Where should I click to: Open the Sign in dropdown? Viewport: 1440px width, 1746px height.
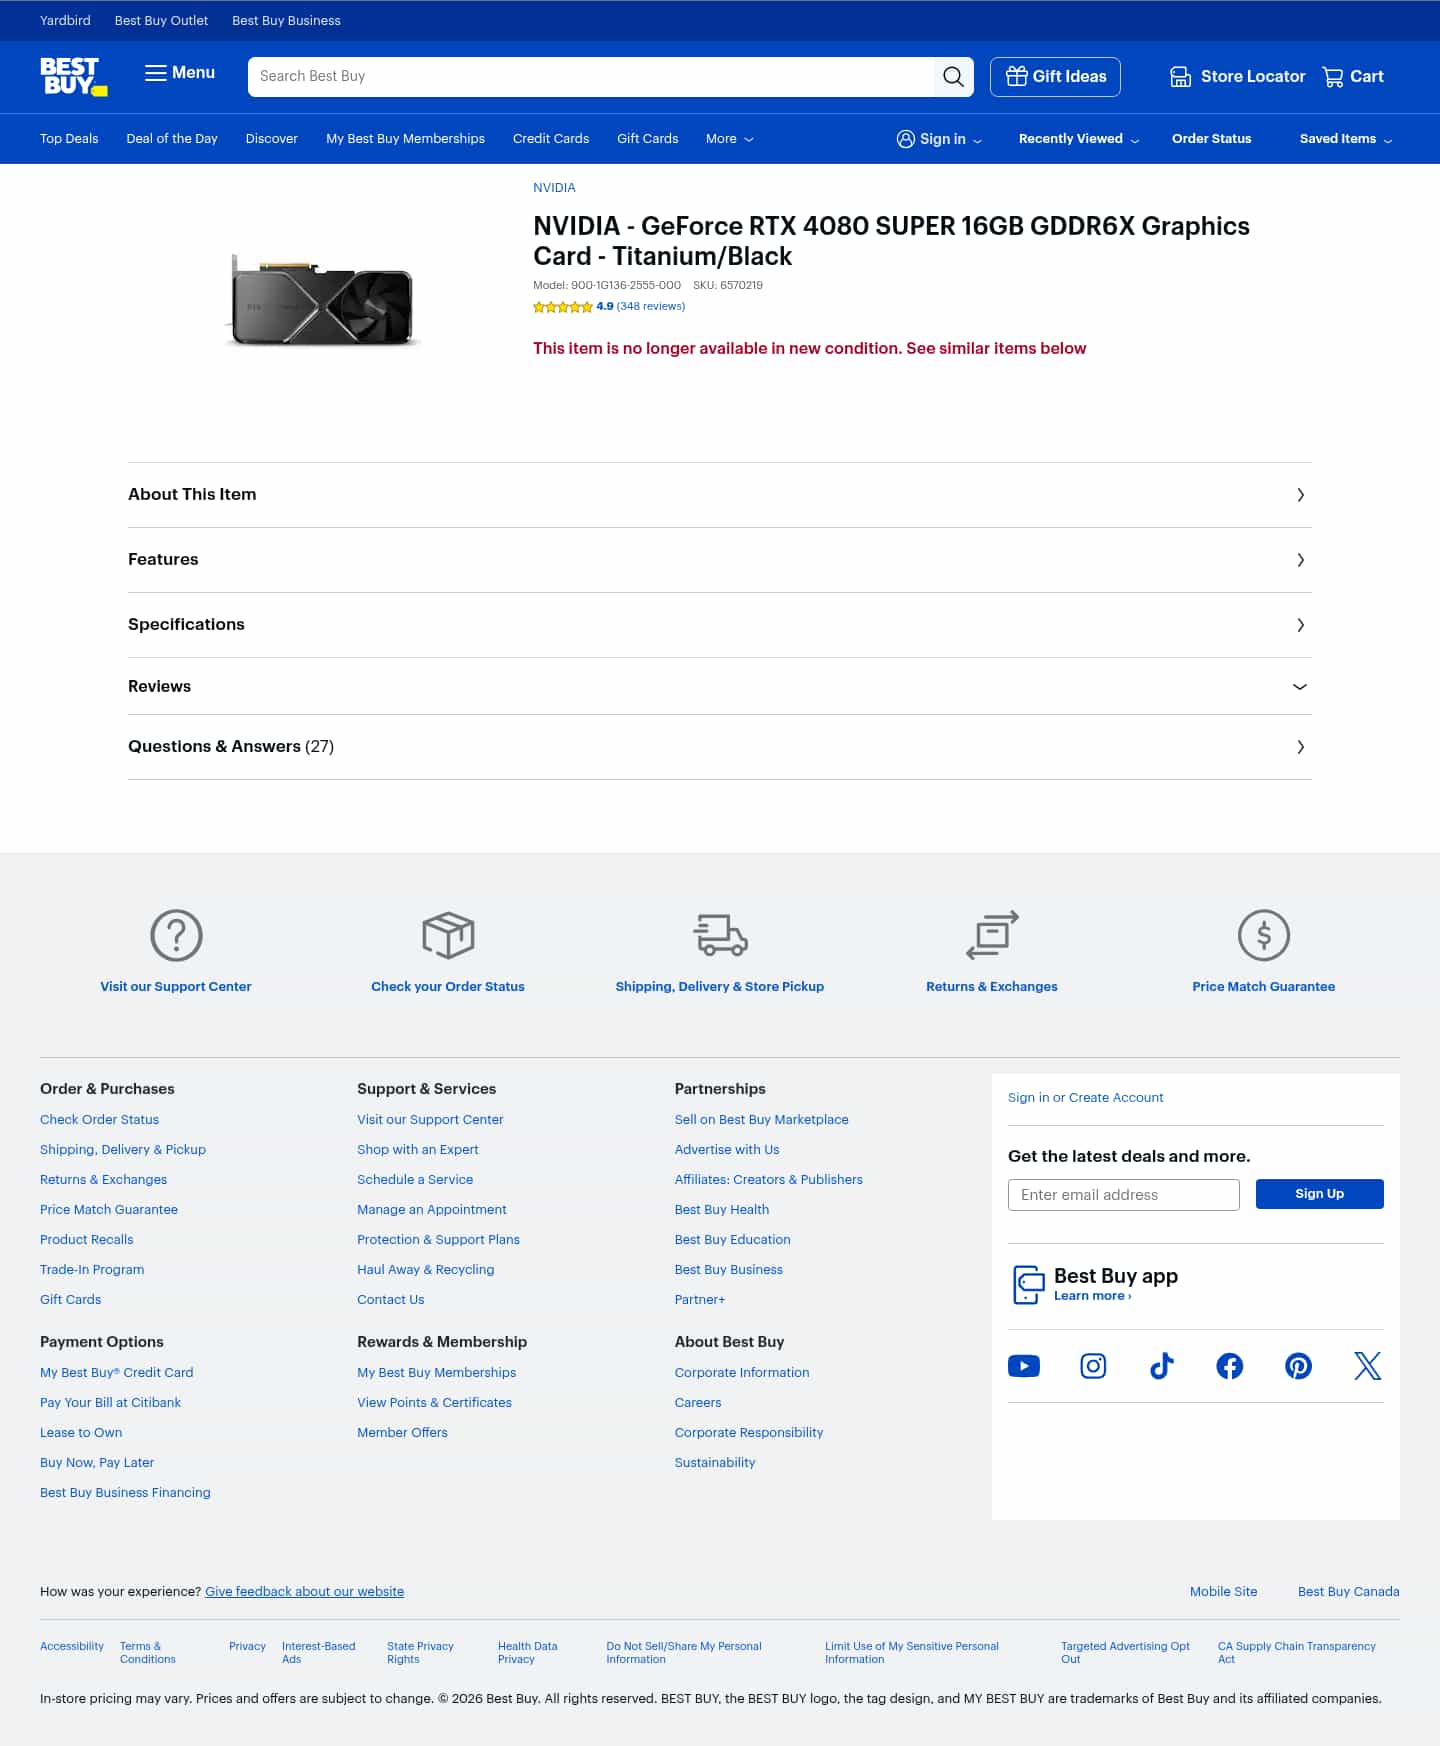coord(939,139)
